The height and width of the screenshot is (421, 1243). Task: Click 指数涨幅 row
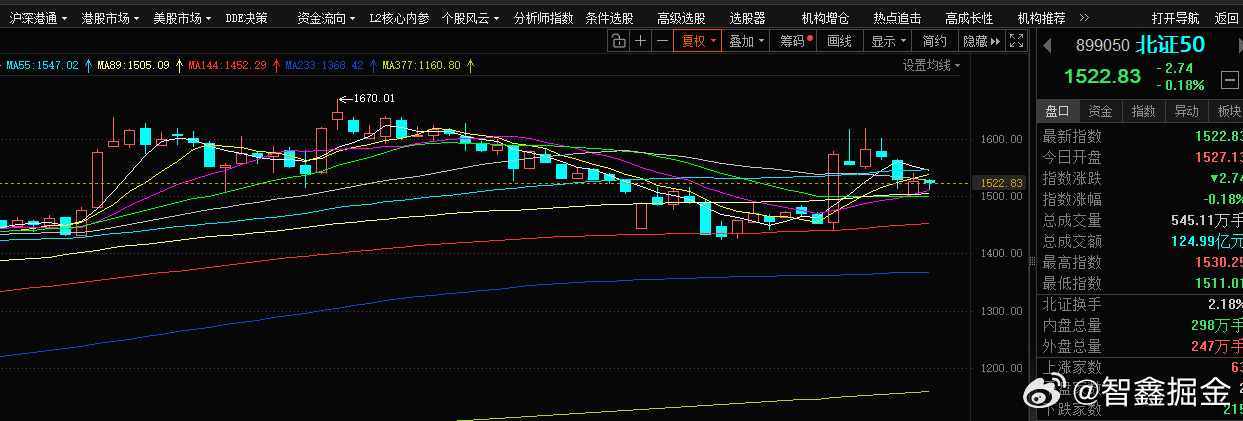(1140, 199)
